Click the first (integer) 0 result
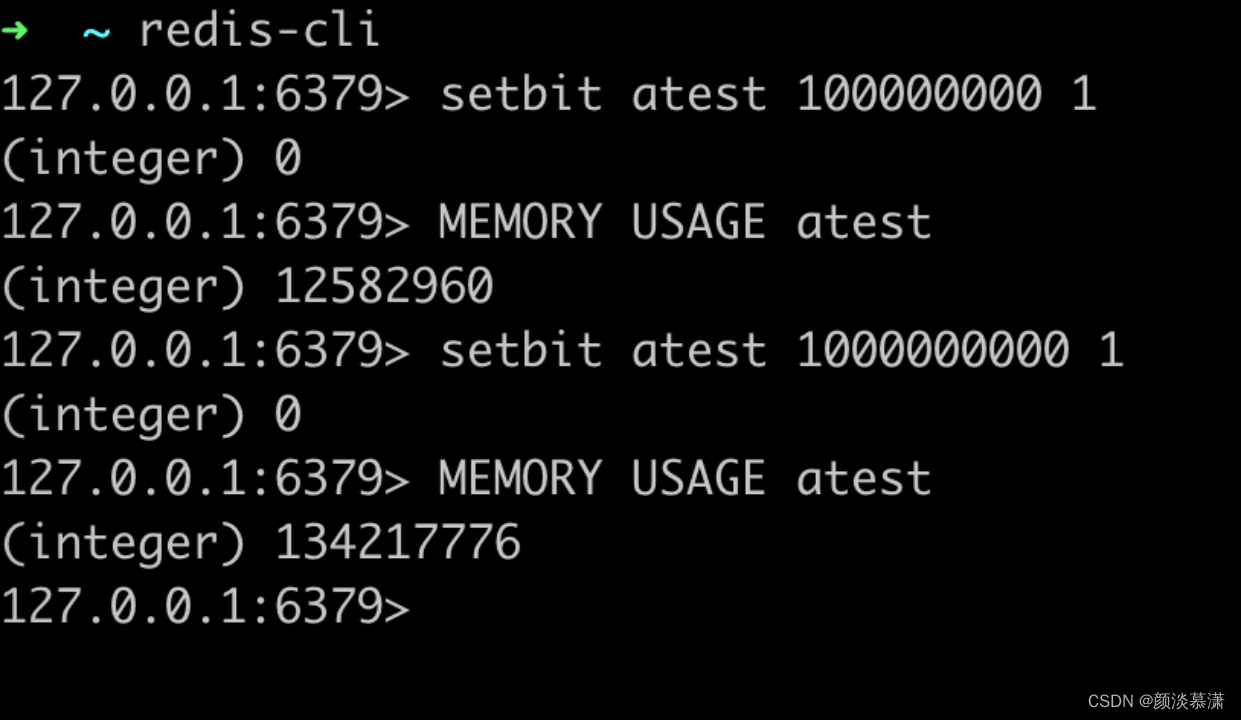 (x=151, y=159)
